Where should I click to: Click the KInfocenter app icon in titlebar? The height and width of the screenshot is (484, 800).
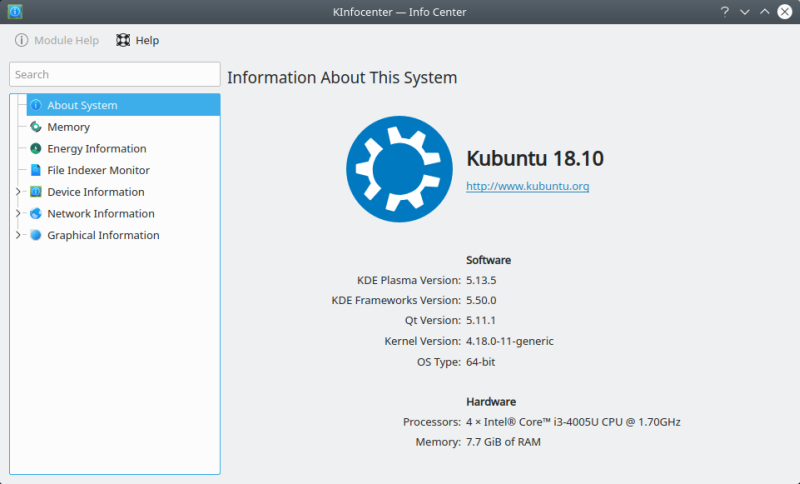[15, 11]
